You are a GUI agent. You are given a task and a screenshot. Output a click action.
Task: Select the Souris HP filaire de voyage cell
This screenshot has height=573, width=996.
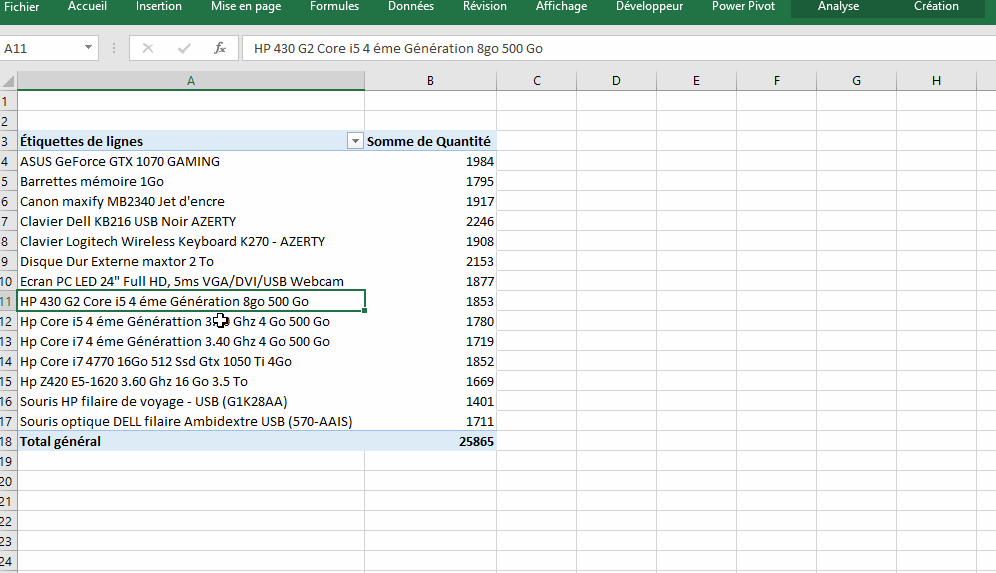click(191, 401)
